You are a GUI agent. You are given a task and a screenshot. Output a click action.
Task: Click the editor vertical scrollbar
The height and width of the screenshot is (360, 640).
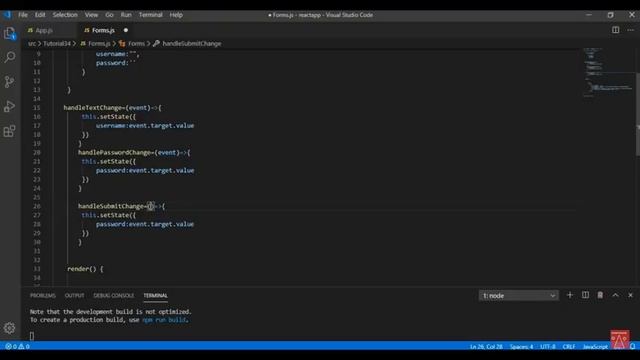pos(638,114)
